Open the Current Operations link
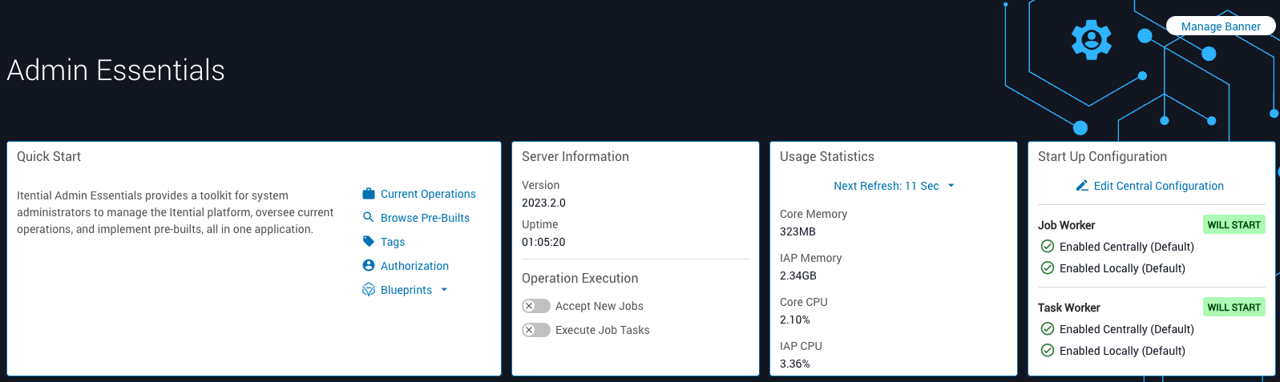The height and width of the screenshot is (382, 1280). 428,194
